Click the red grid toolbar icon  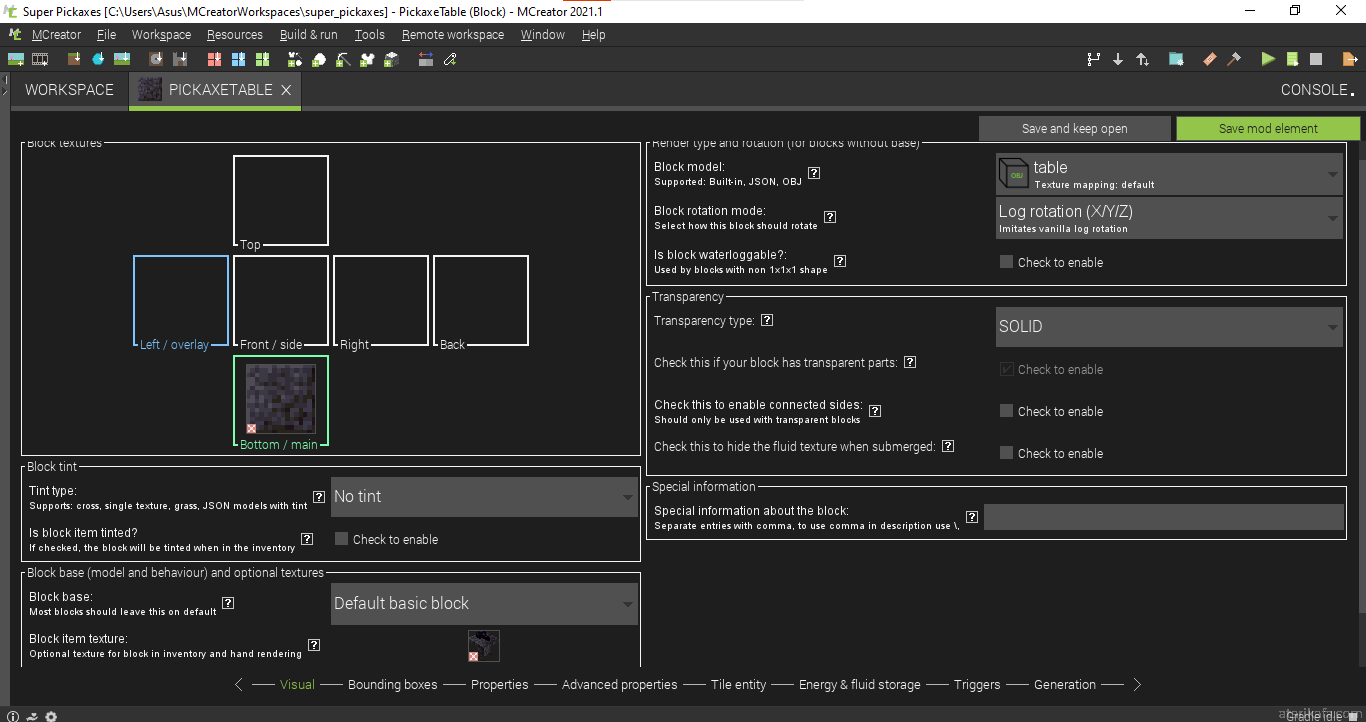click(214, 59)
